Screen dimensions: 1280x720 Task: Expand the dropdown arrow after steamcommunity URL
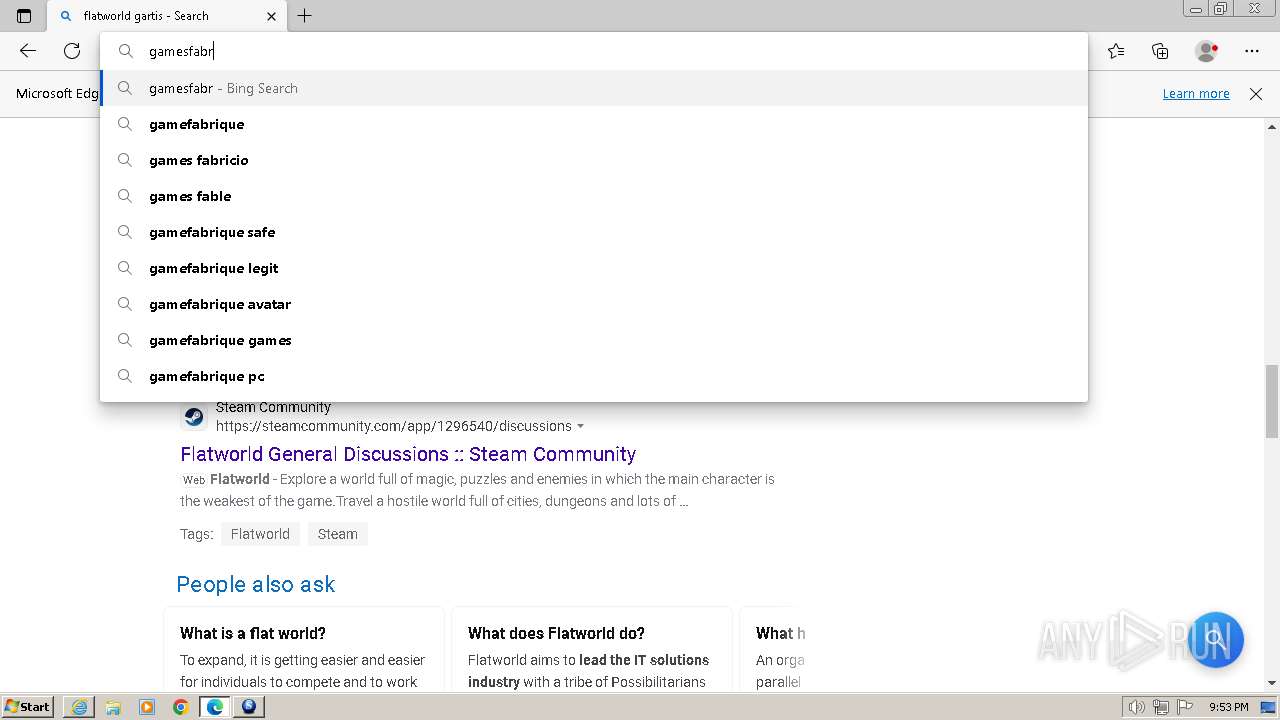click(x=580, y=427)
